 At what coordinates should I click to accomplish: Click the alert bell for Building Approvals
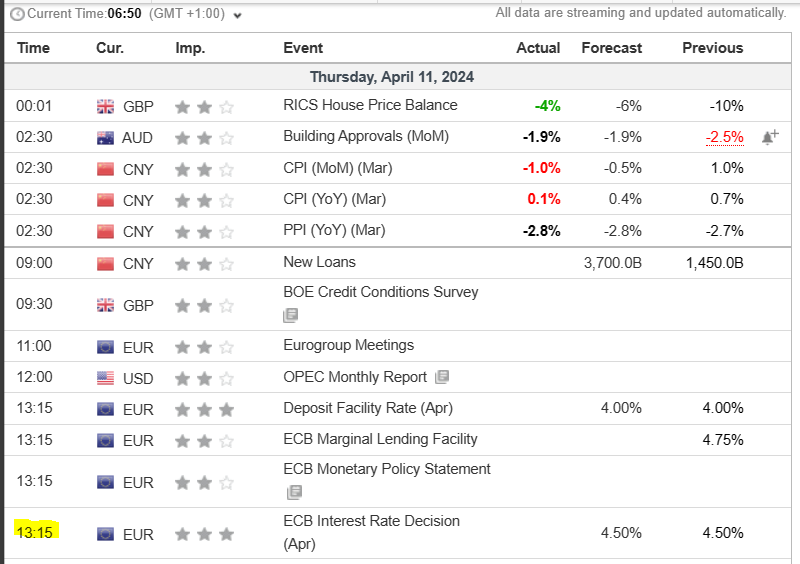coord(769,137)
